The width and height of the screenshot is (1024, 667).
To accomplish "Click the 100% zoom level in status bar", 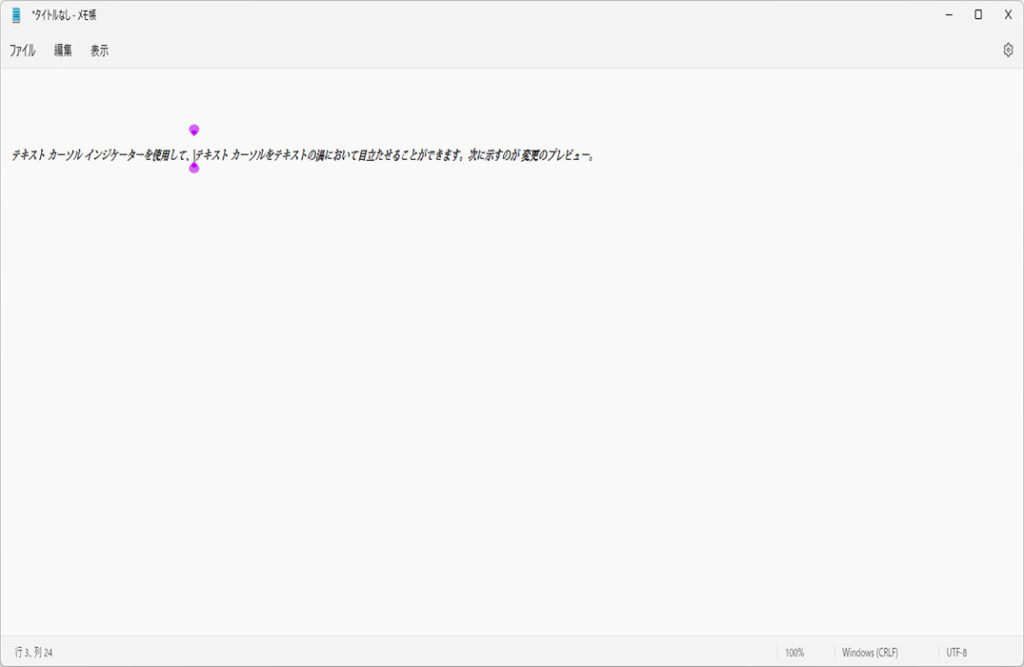I will pos(794,652).
